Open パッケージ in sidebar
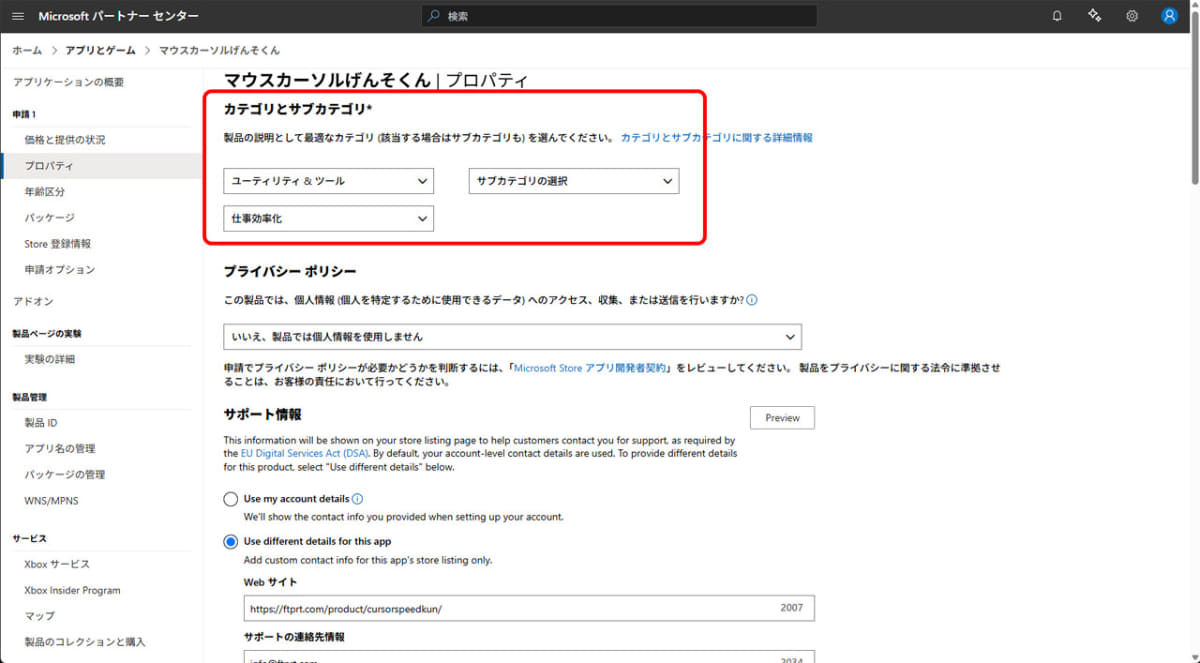The width and height of the screenshot is (1200, 663). [50, 218]
